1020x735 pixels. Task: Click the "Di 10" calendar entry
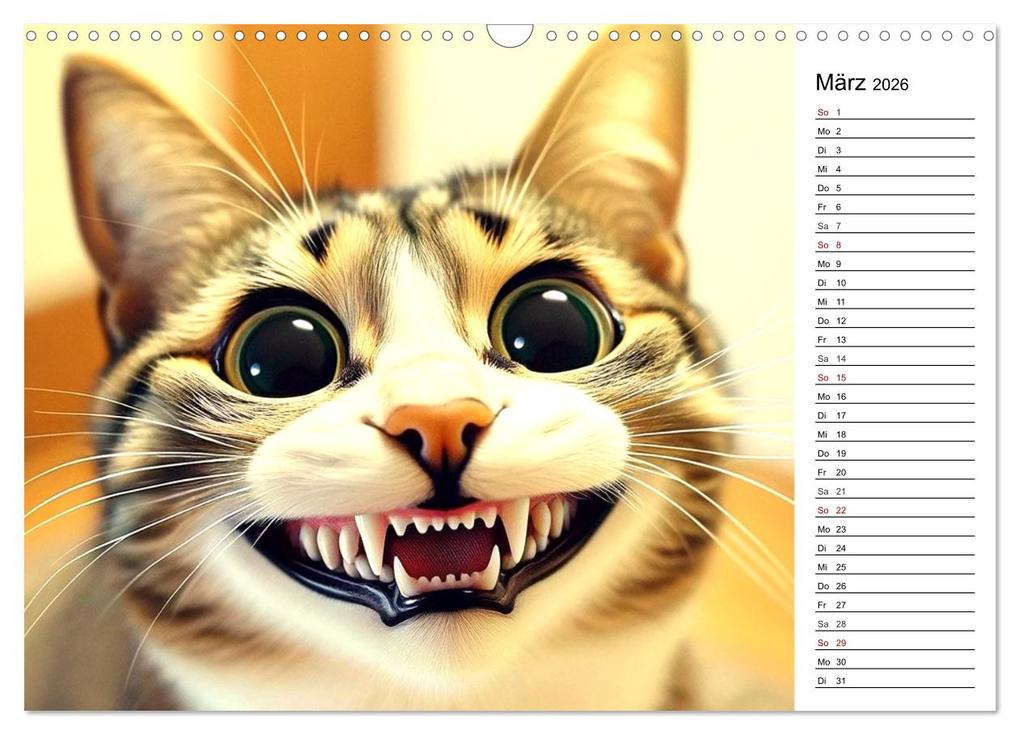[x=894, y=283]
